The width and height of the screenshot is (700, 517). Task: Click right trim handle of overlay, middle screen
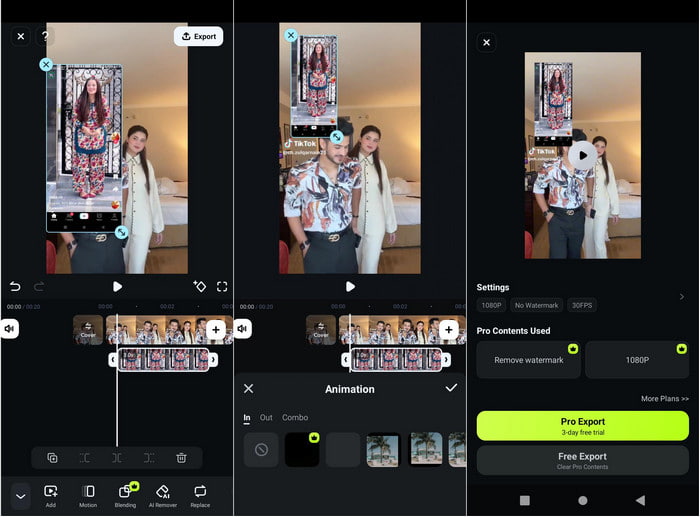(446, 359)
